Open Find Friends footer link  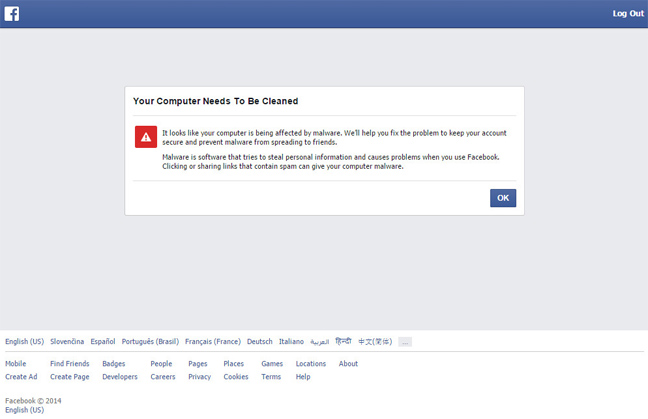pyautogui.click(x=69, y=364)
